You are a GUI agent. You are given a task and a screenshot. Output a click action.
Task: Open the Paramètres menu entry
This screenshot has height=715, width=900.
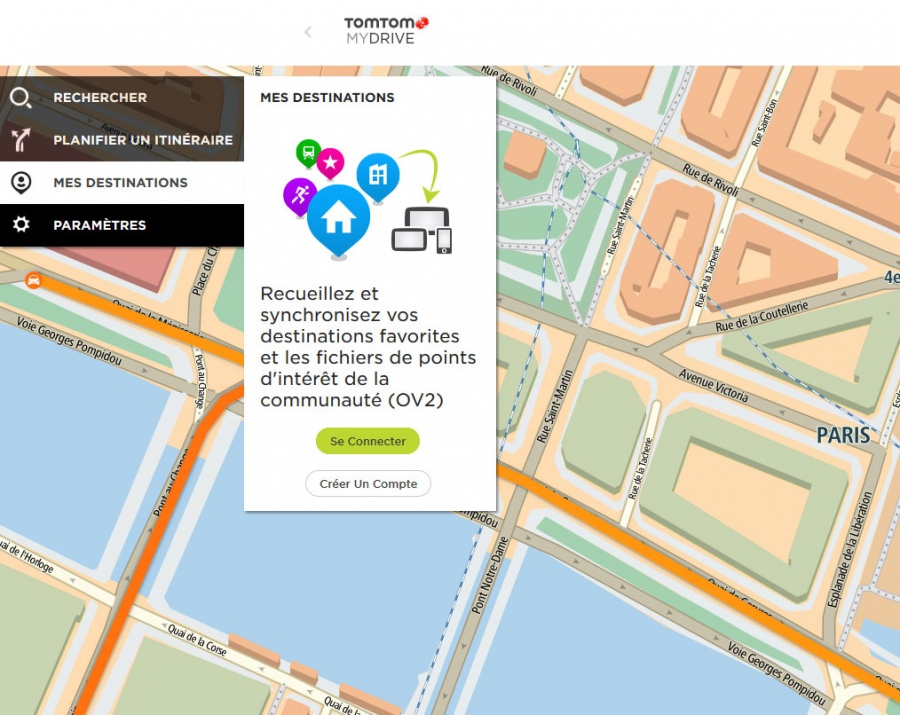[x=122, y=225]
